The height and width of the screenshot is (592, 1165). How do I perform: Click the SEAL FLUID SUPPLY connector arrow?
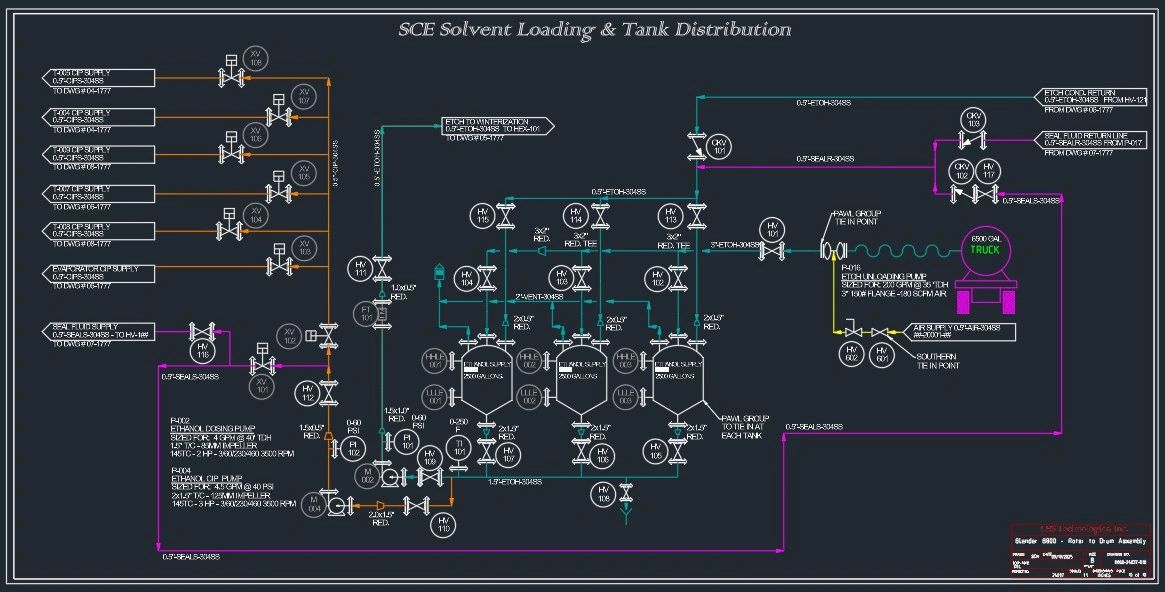(x=99, y=331)
